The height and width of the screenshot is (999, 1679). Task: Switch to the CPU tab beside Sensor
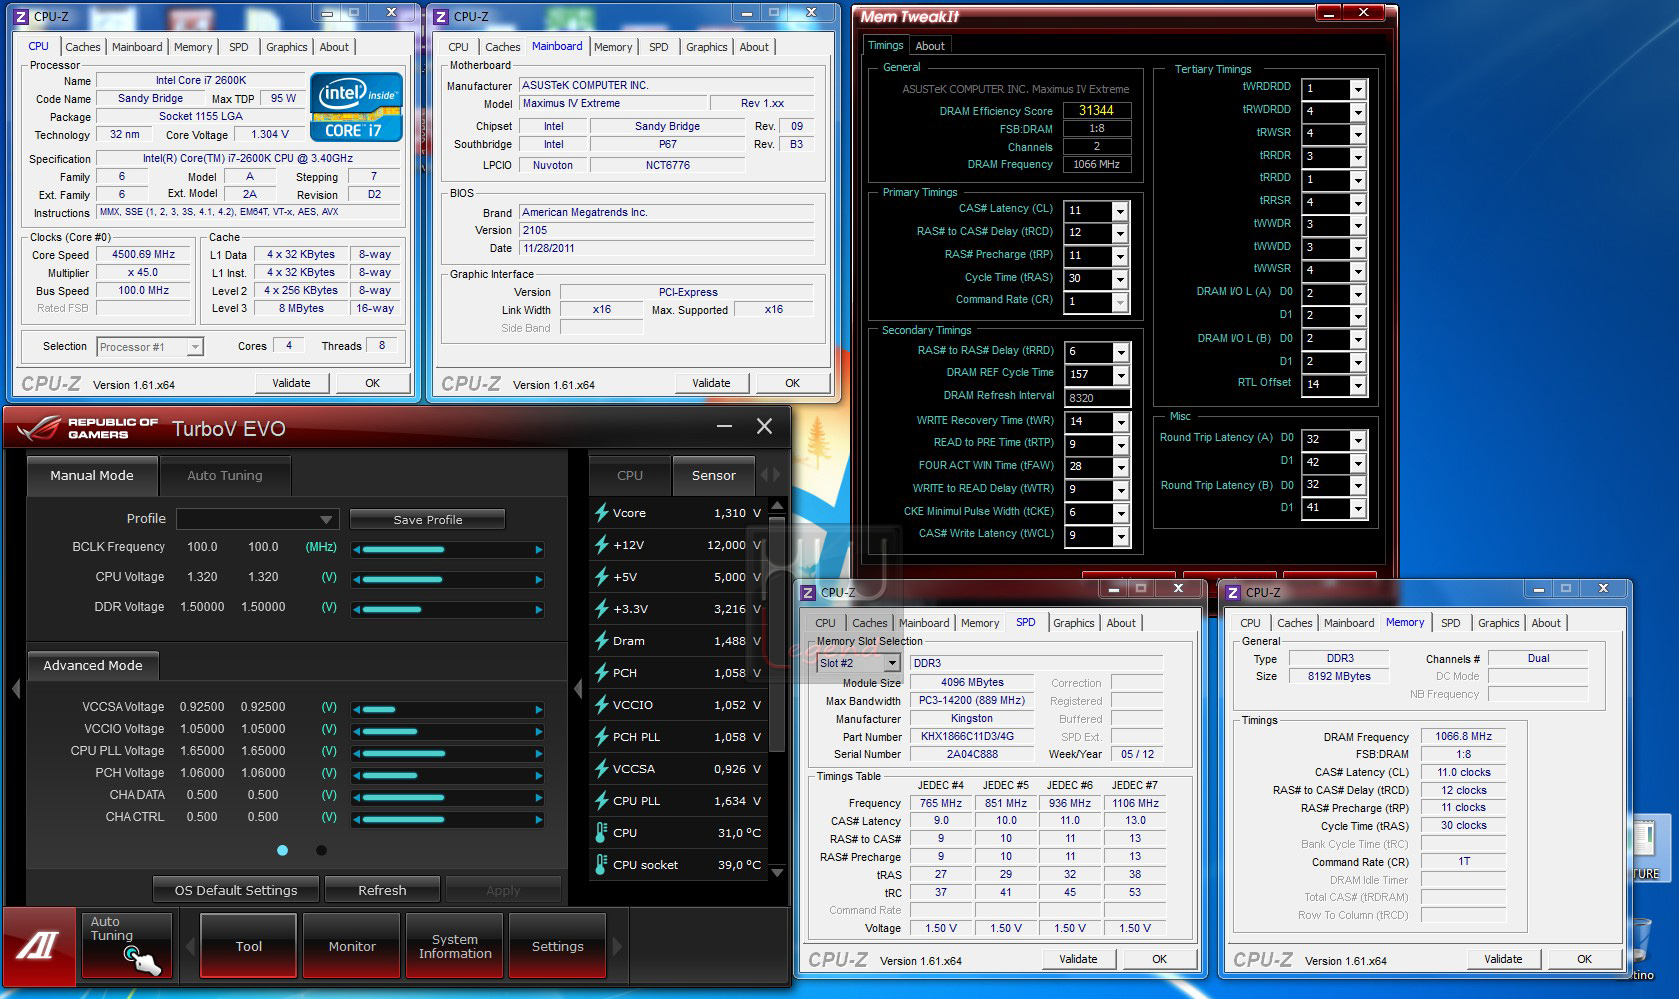pos(630,475)
